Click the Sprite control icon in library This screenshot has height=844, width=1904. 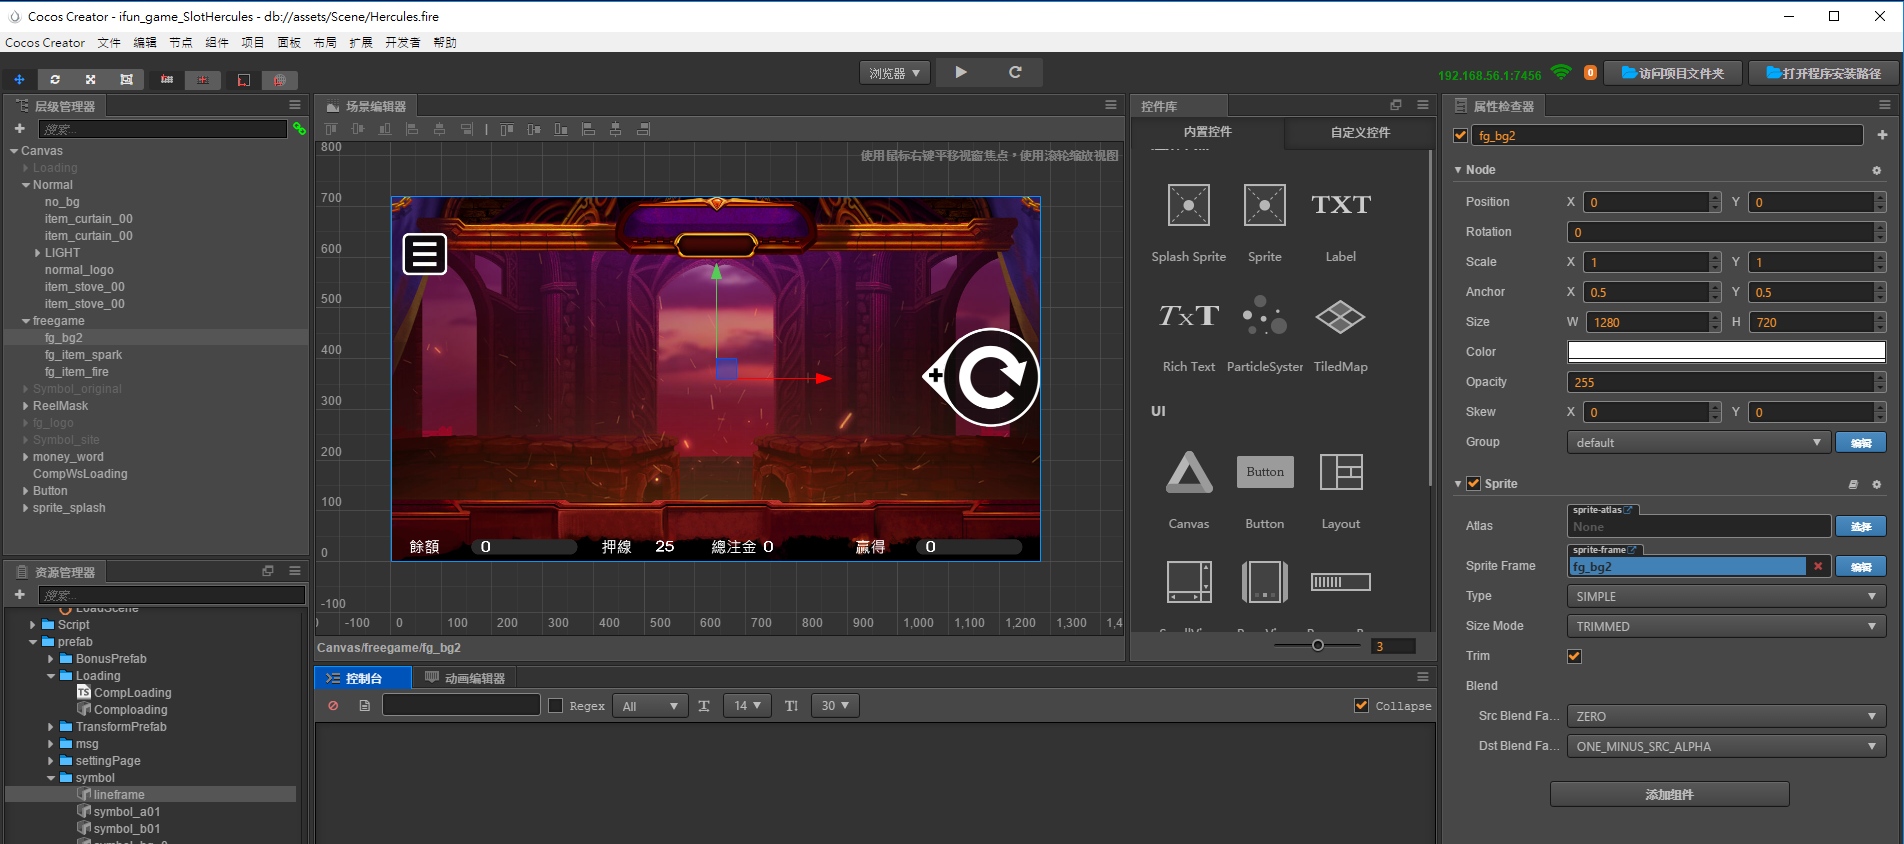[x=1264, y=206]
